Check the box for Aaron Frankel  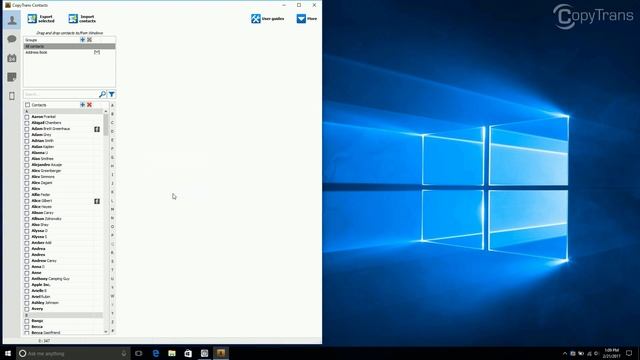point(27,117)
